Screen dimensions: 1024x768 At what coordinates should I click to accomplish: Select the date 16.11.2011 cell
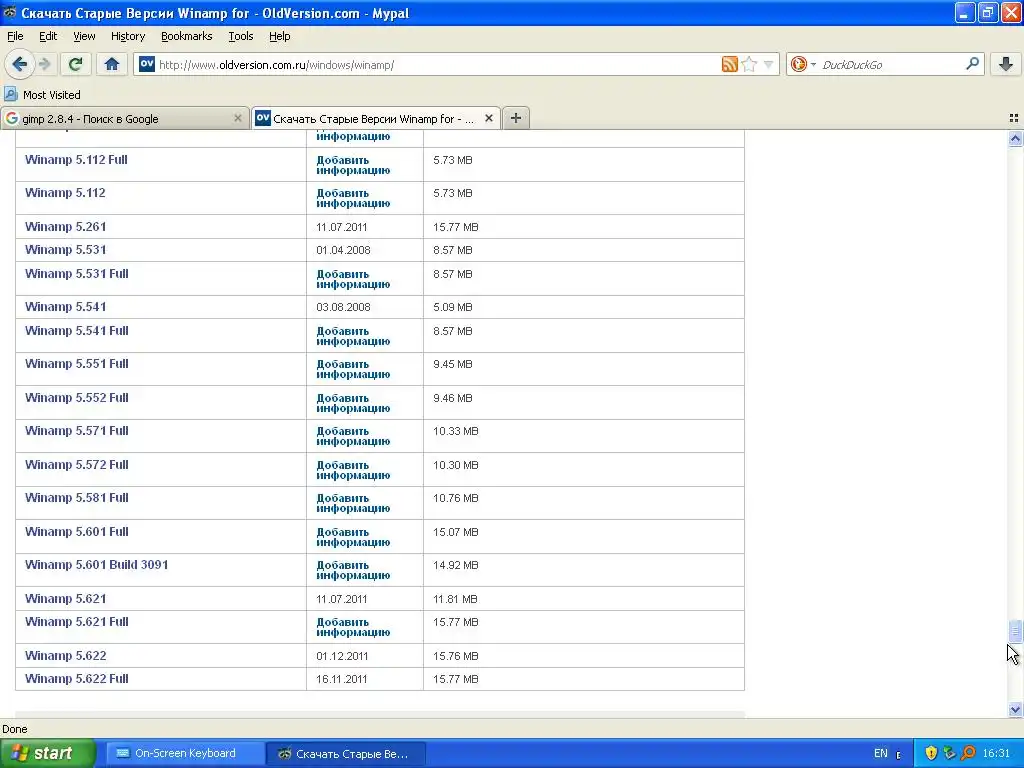click(342, 679)
